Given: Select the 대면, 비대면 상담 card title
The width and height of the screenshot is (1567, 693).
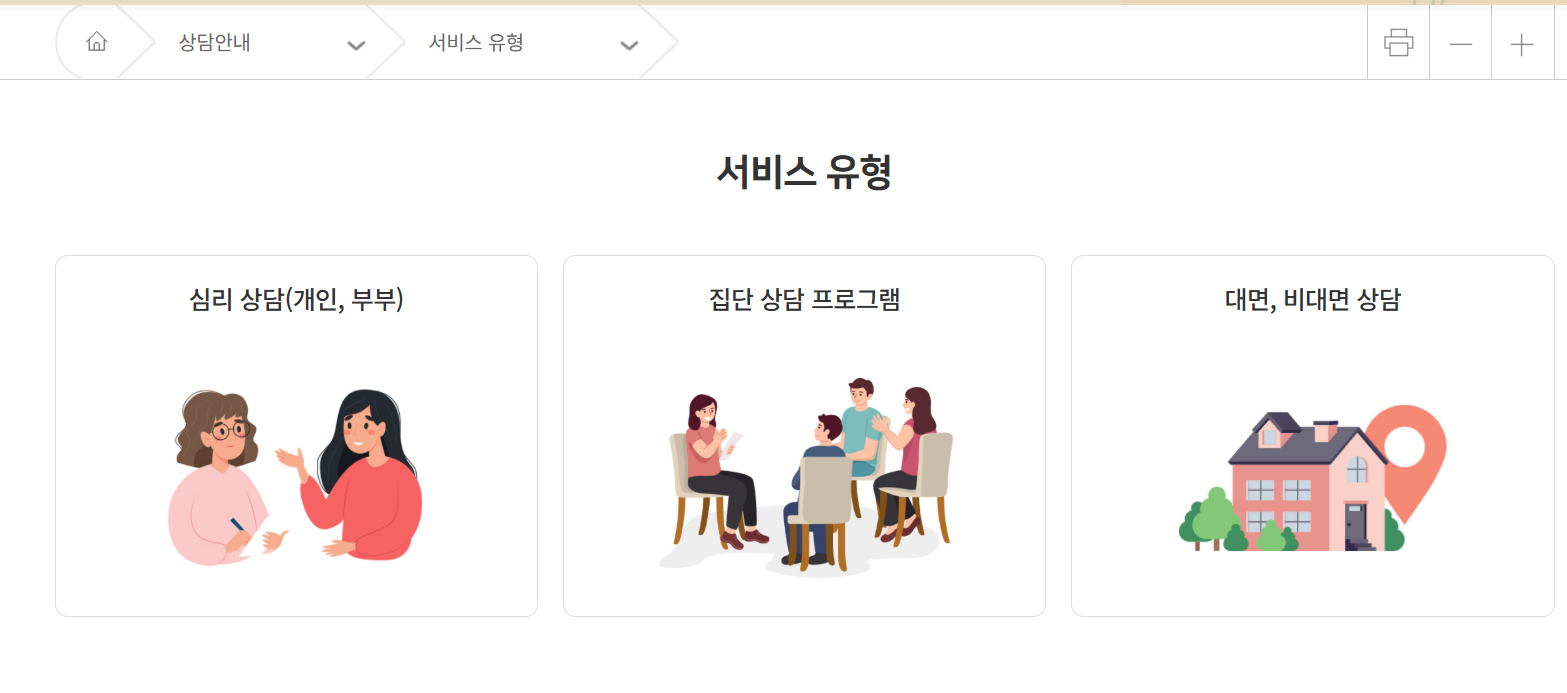Looking at the screenshot, I should [1312, 299].
